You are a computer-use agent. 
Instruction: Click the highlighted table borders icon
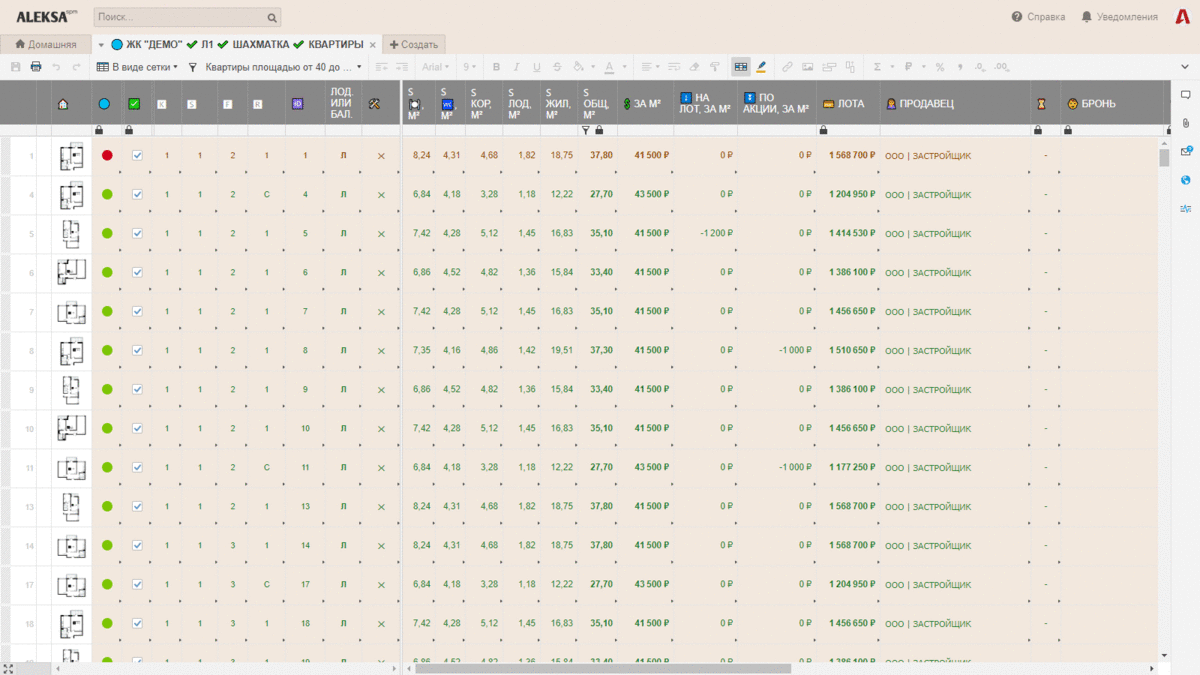[x=740, y=67]
